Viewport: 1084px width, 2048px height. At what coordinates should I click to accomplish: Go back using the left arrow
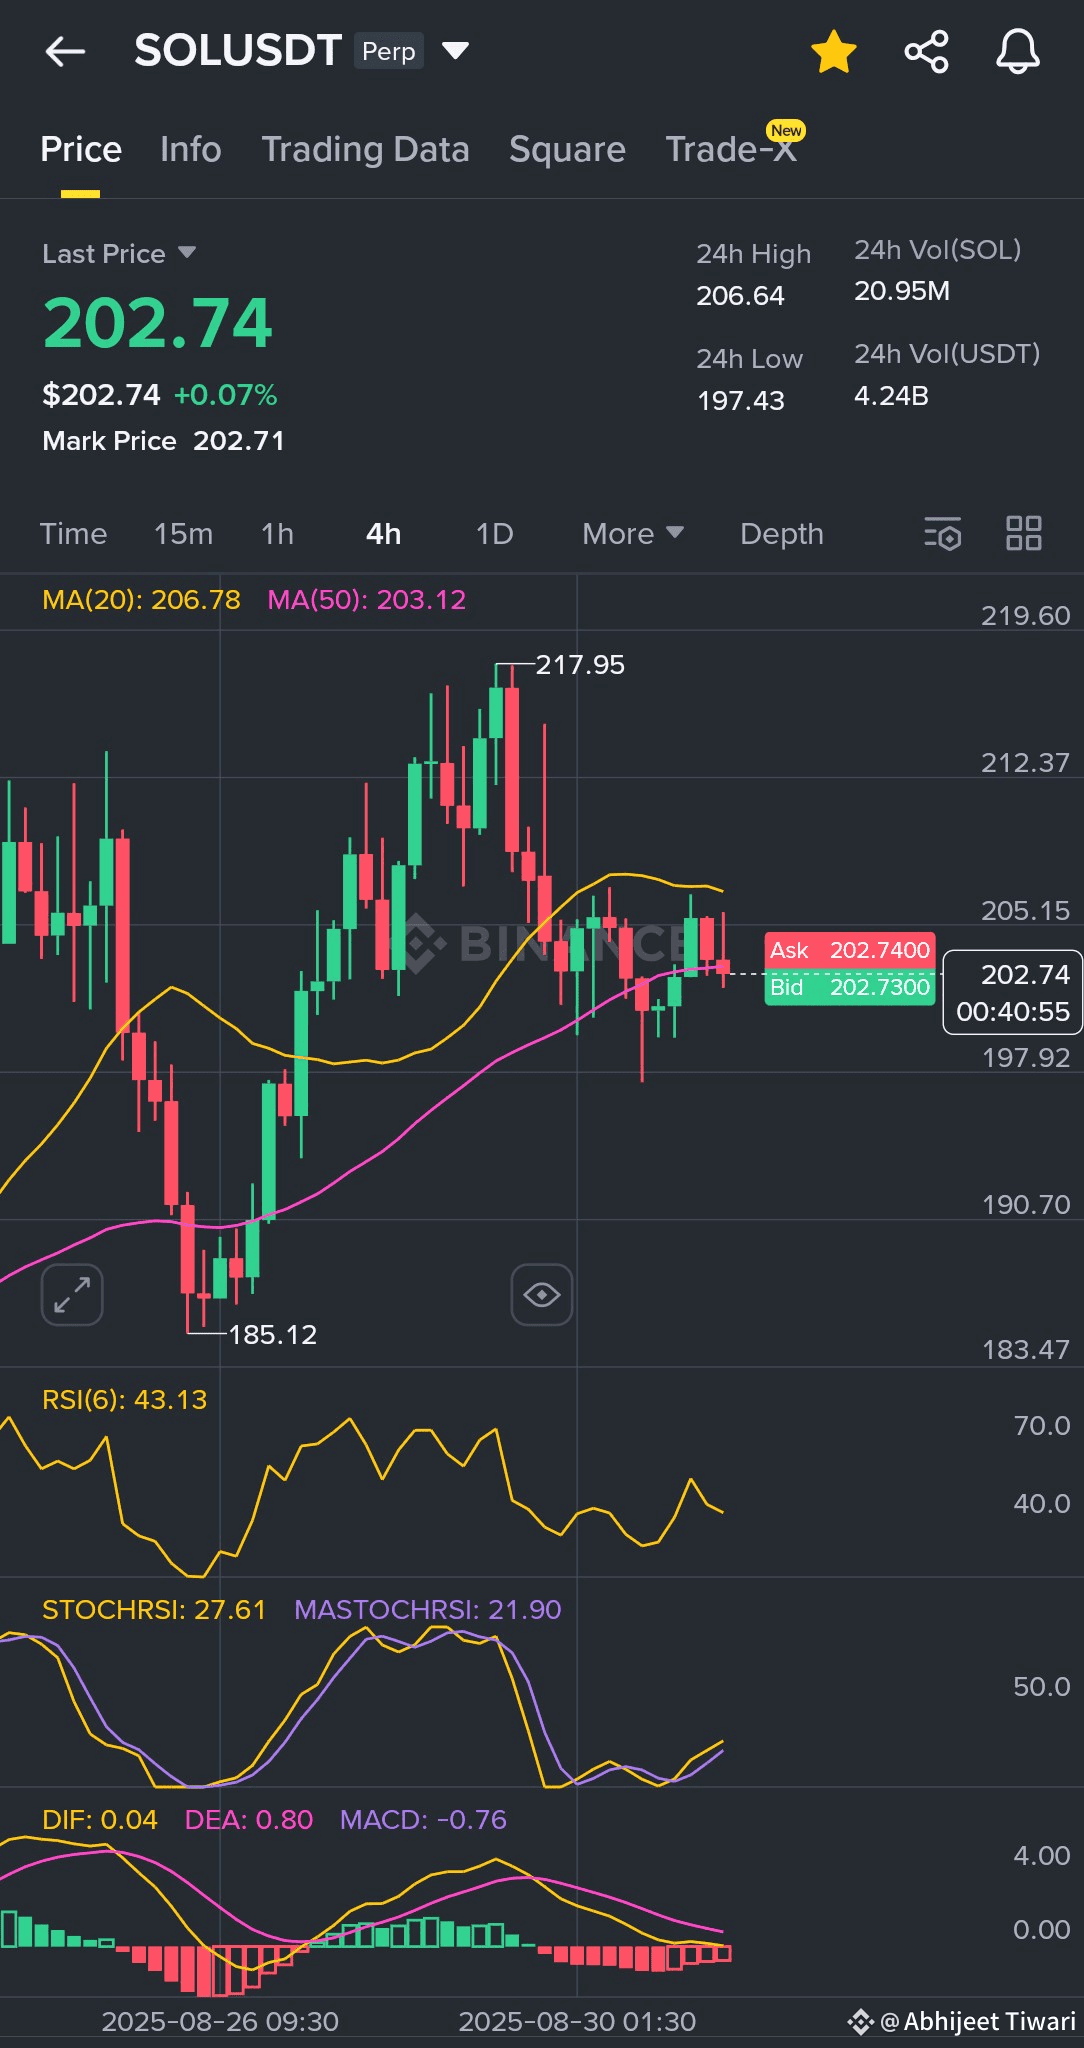(65, 51)
